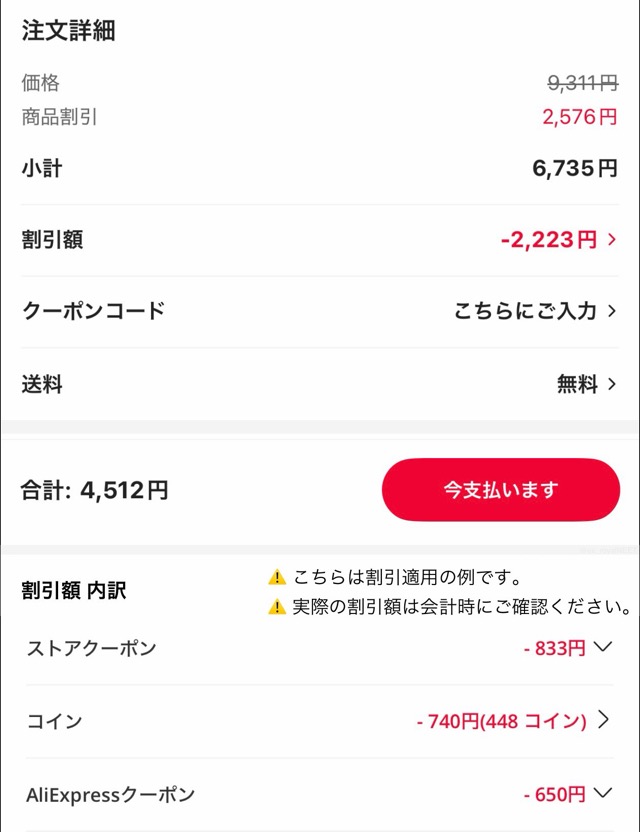Select the -2,223円 discount amount
Screen dimensions: 640x832
549,240
